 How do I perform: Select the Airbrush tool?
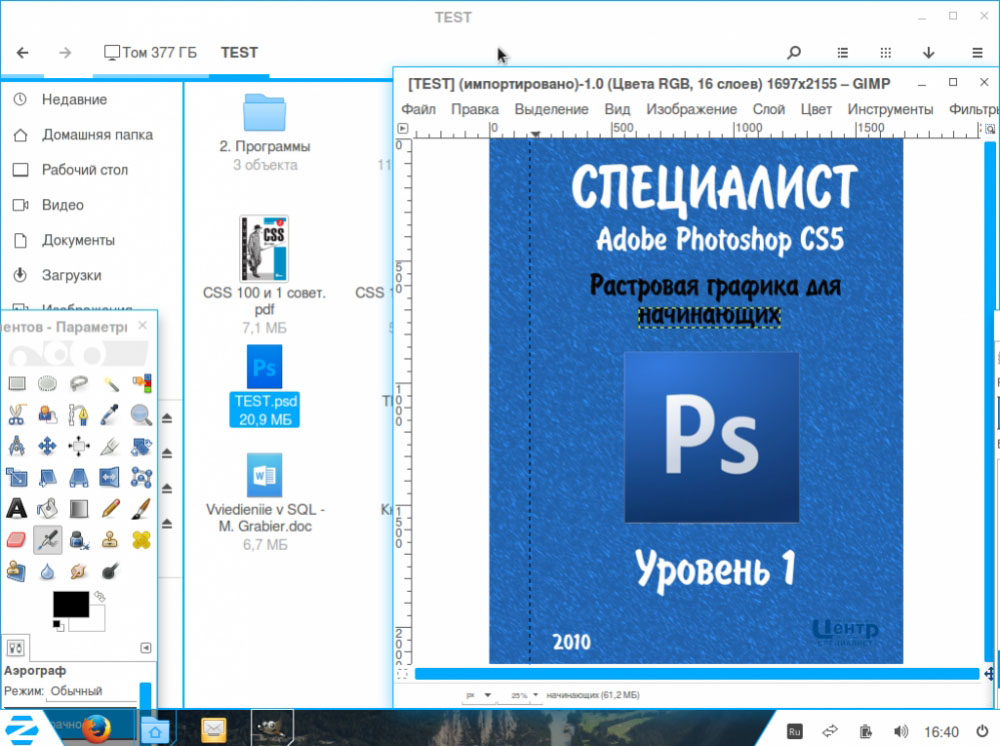(x=47, y=540)
